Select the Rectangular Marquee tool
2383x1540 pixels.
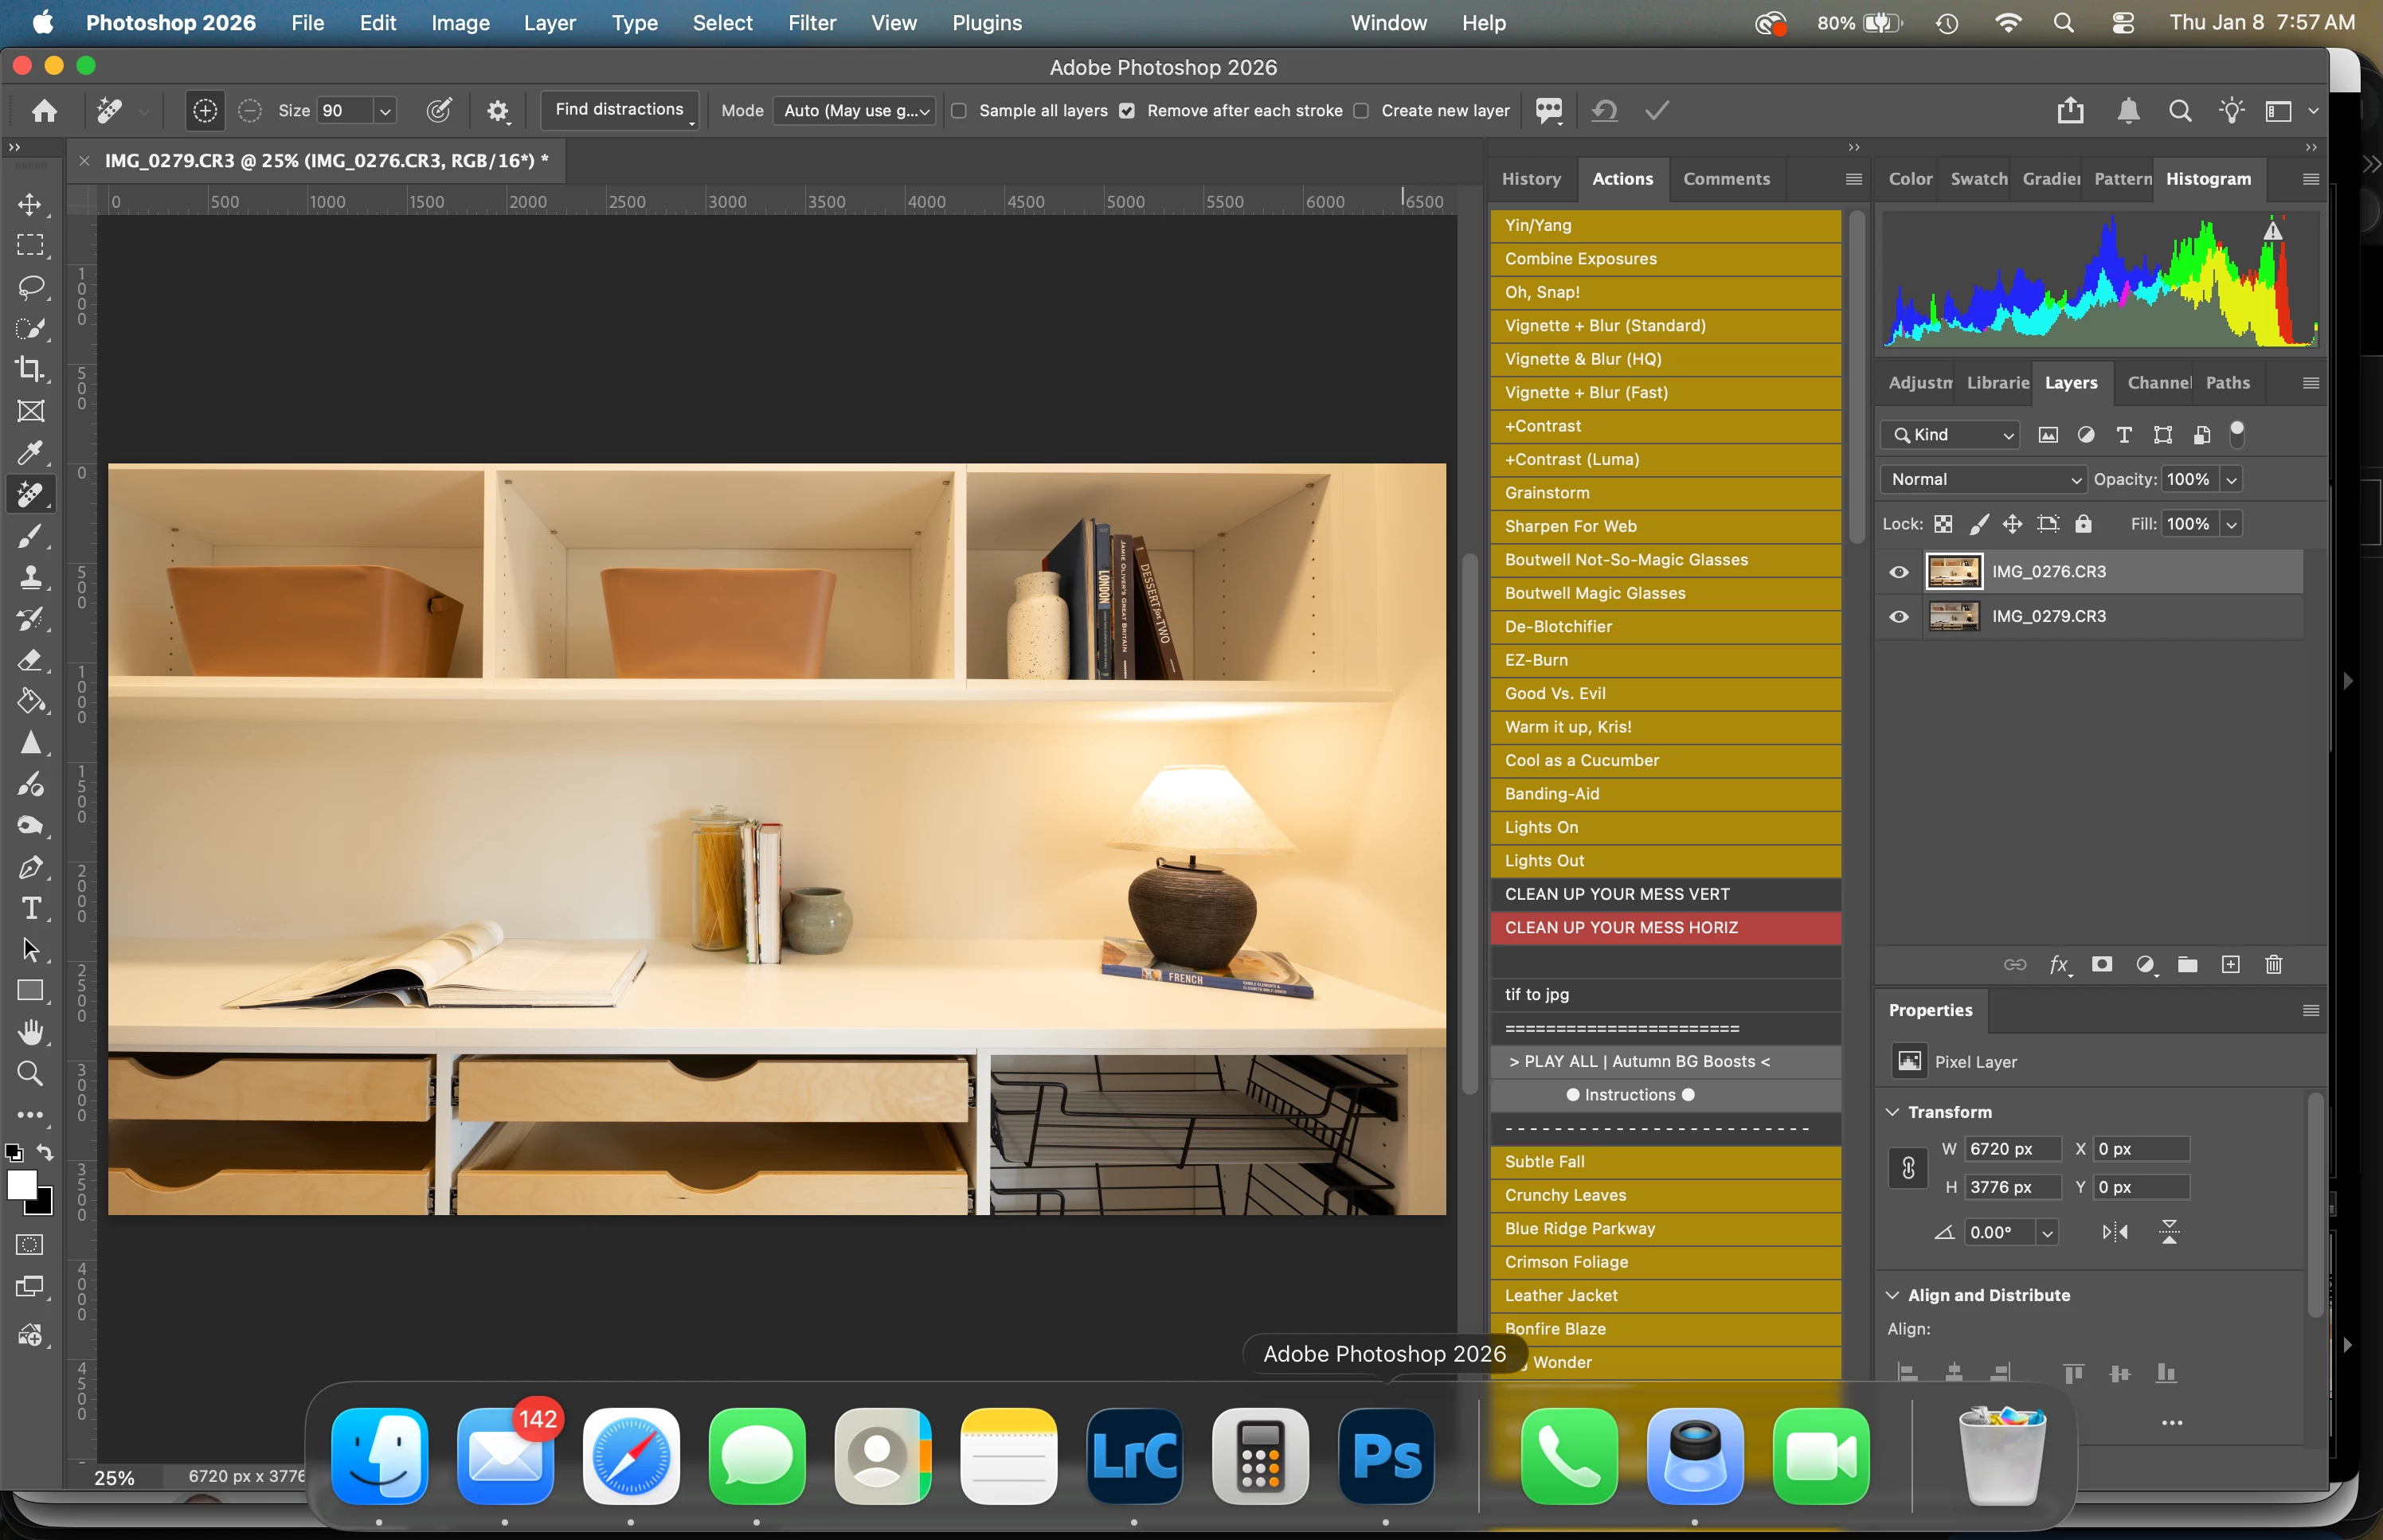[x=30, y=246]
